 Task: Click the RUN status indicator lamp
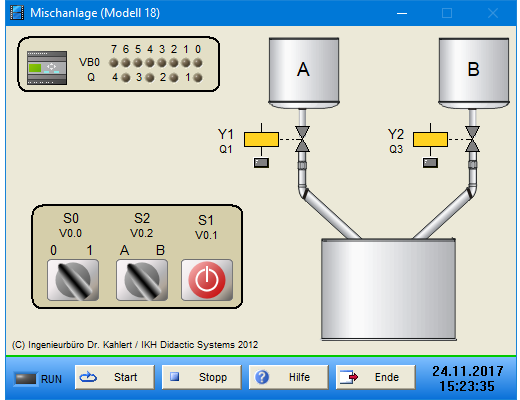[x=25, y=379]
